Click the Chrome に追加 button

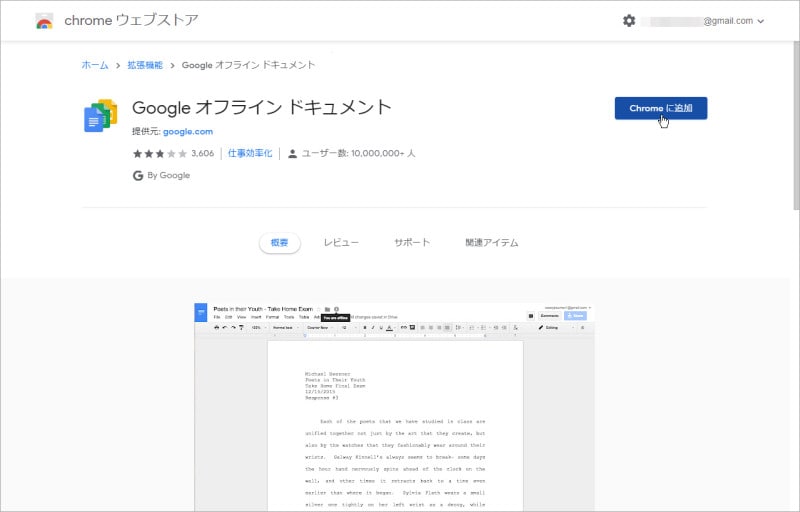[x=660, y=108]
